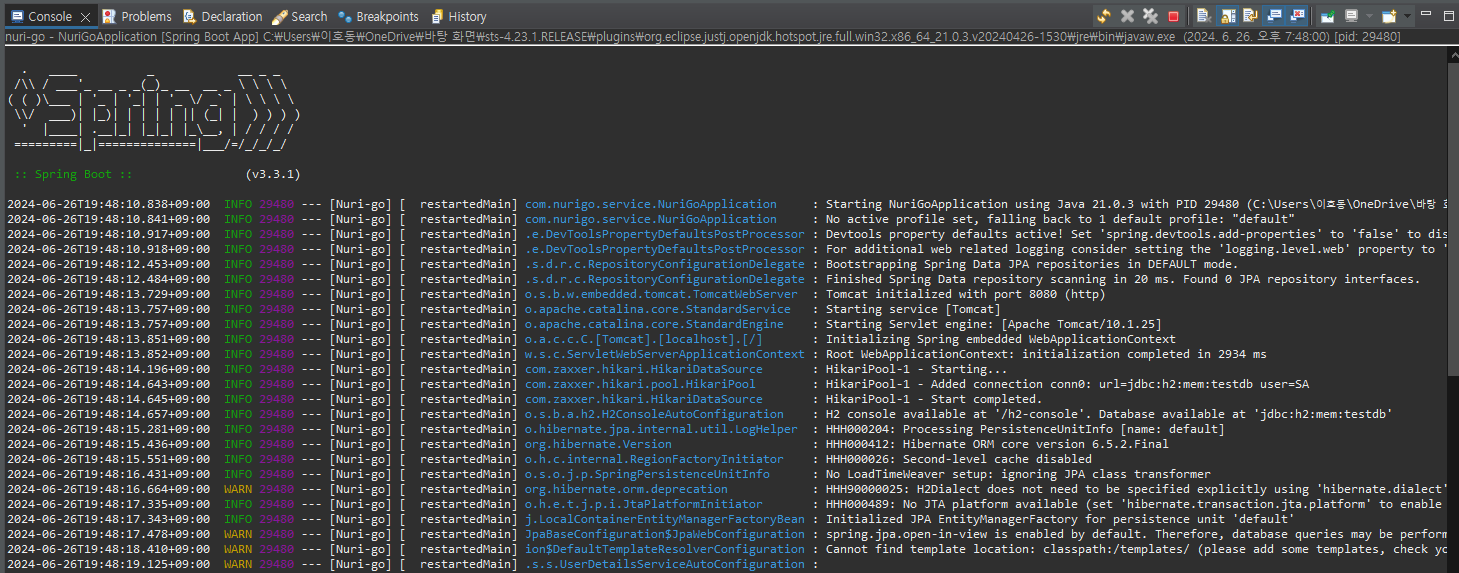Click Open Console icon
1459x573 pixels.
coord(1389,16)
